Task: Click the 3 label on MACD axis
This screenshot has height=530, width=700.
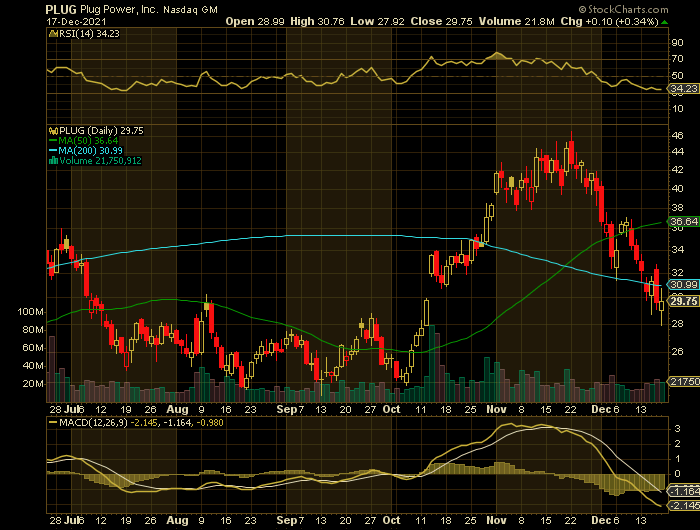Action: coord(677,429)
